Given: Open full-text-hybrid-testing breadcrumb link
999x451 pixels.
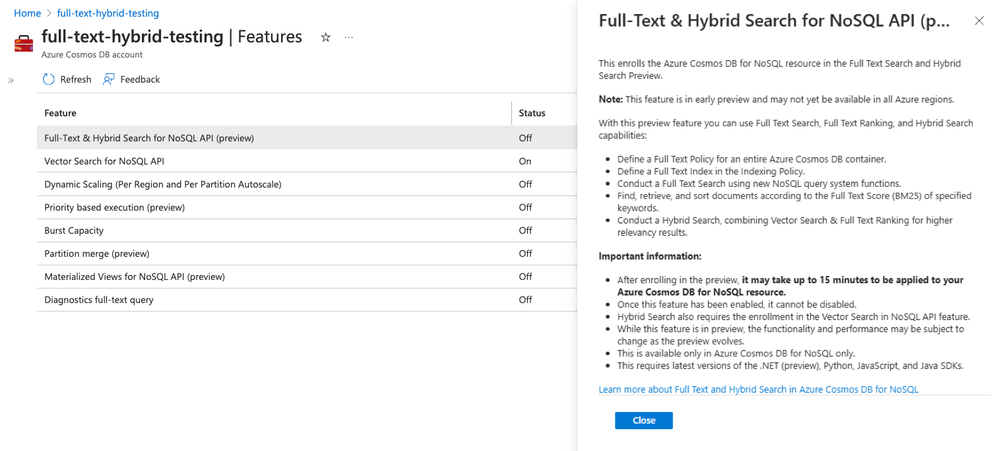Looking at the screenshot, I should (x=108, y=14).
